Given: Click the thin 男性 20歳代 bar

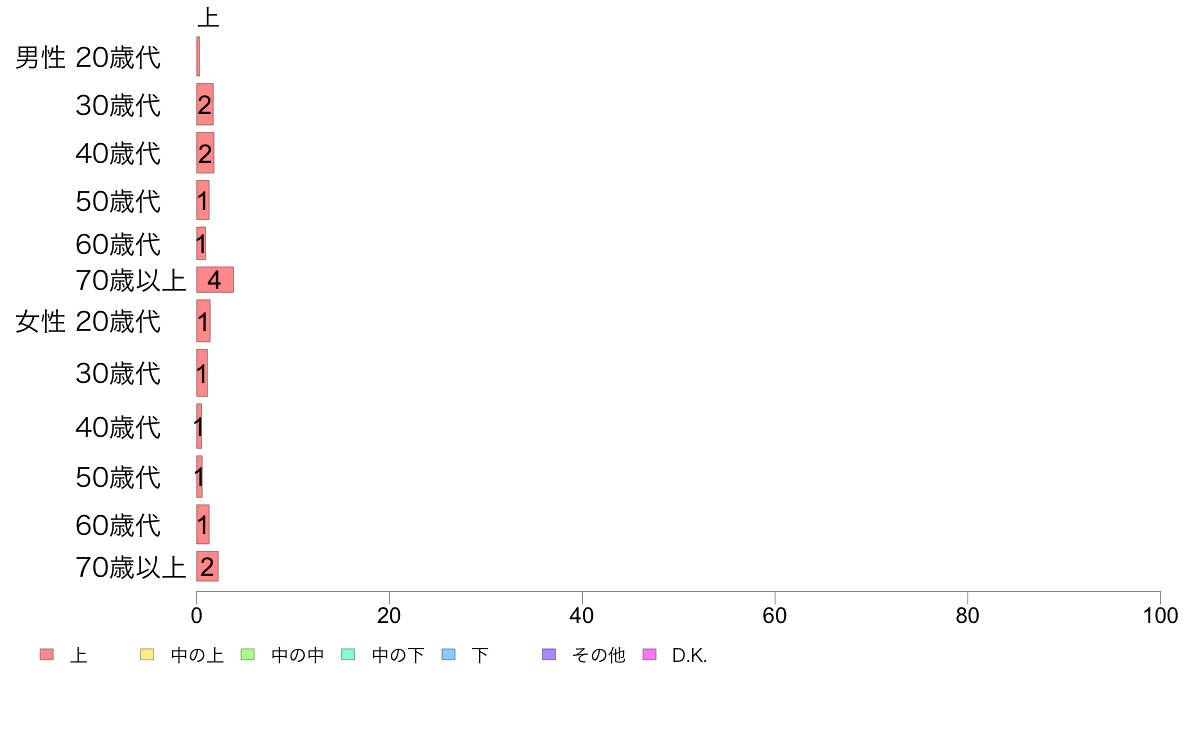Looking at the screenshot, I should [x=198, y=56].
